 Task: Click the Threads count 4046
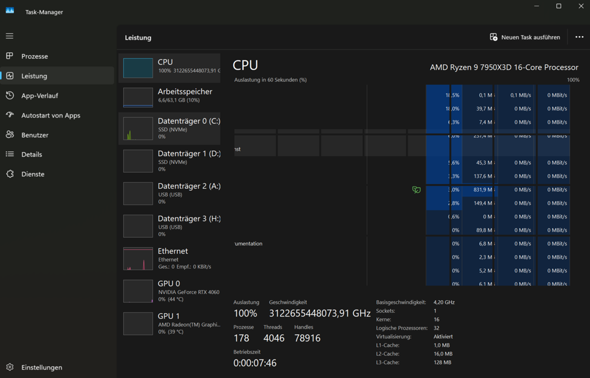(x=274, y=338)
